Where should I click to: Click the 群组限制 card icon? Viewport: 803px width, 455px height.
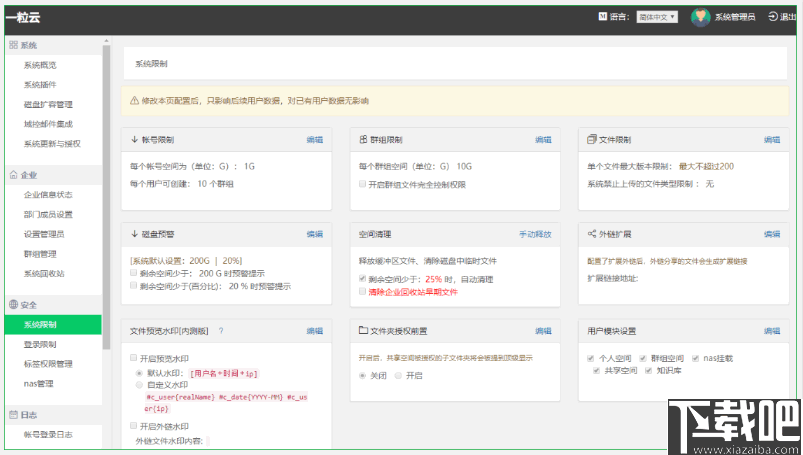click(363, 139)
